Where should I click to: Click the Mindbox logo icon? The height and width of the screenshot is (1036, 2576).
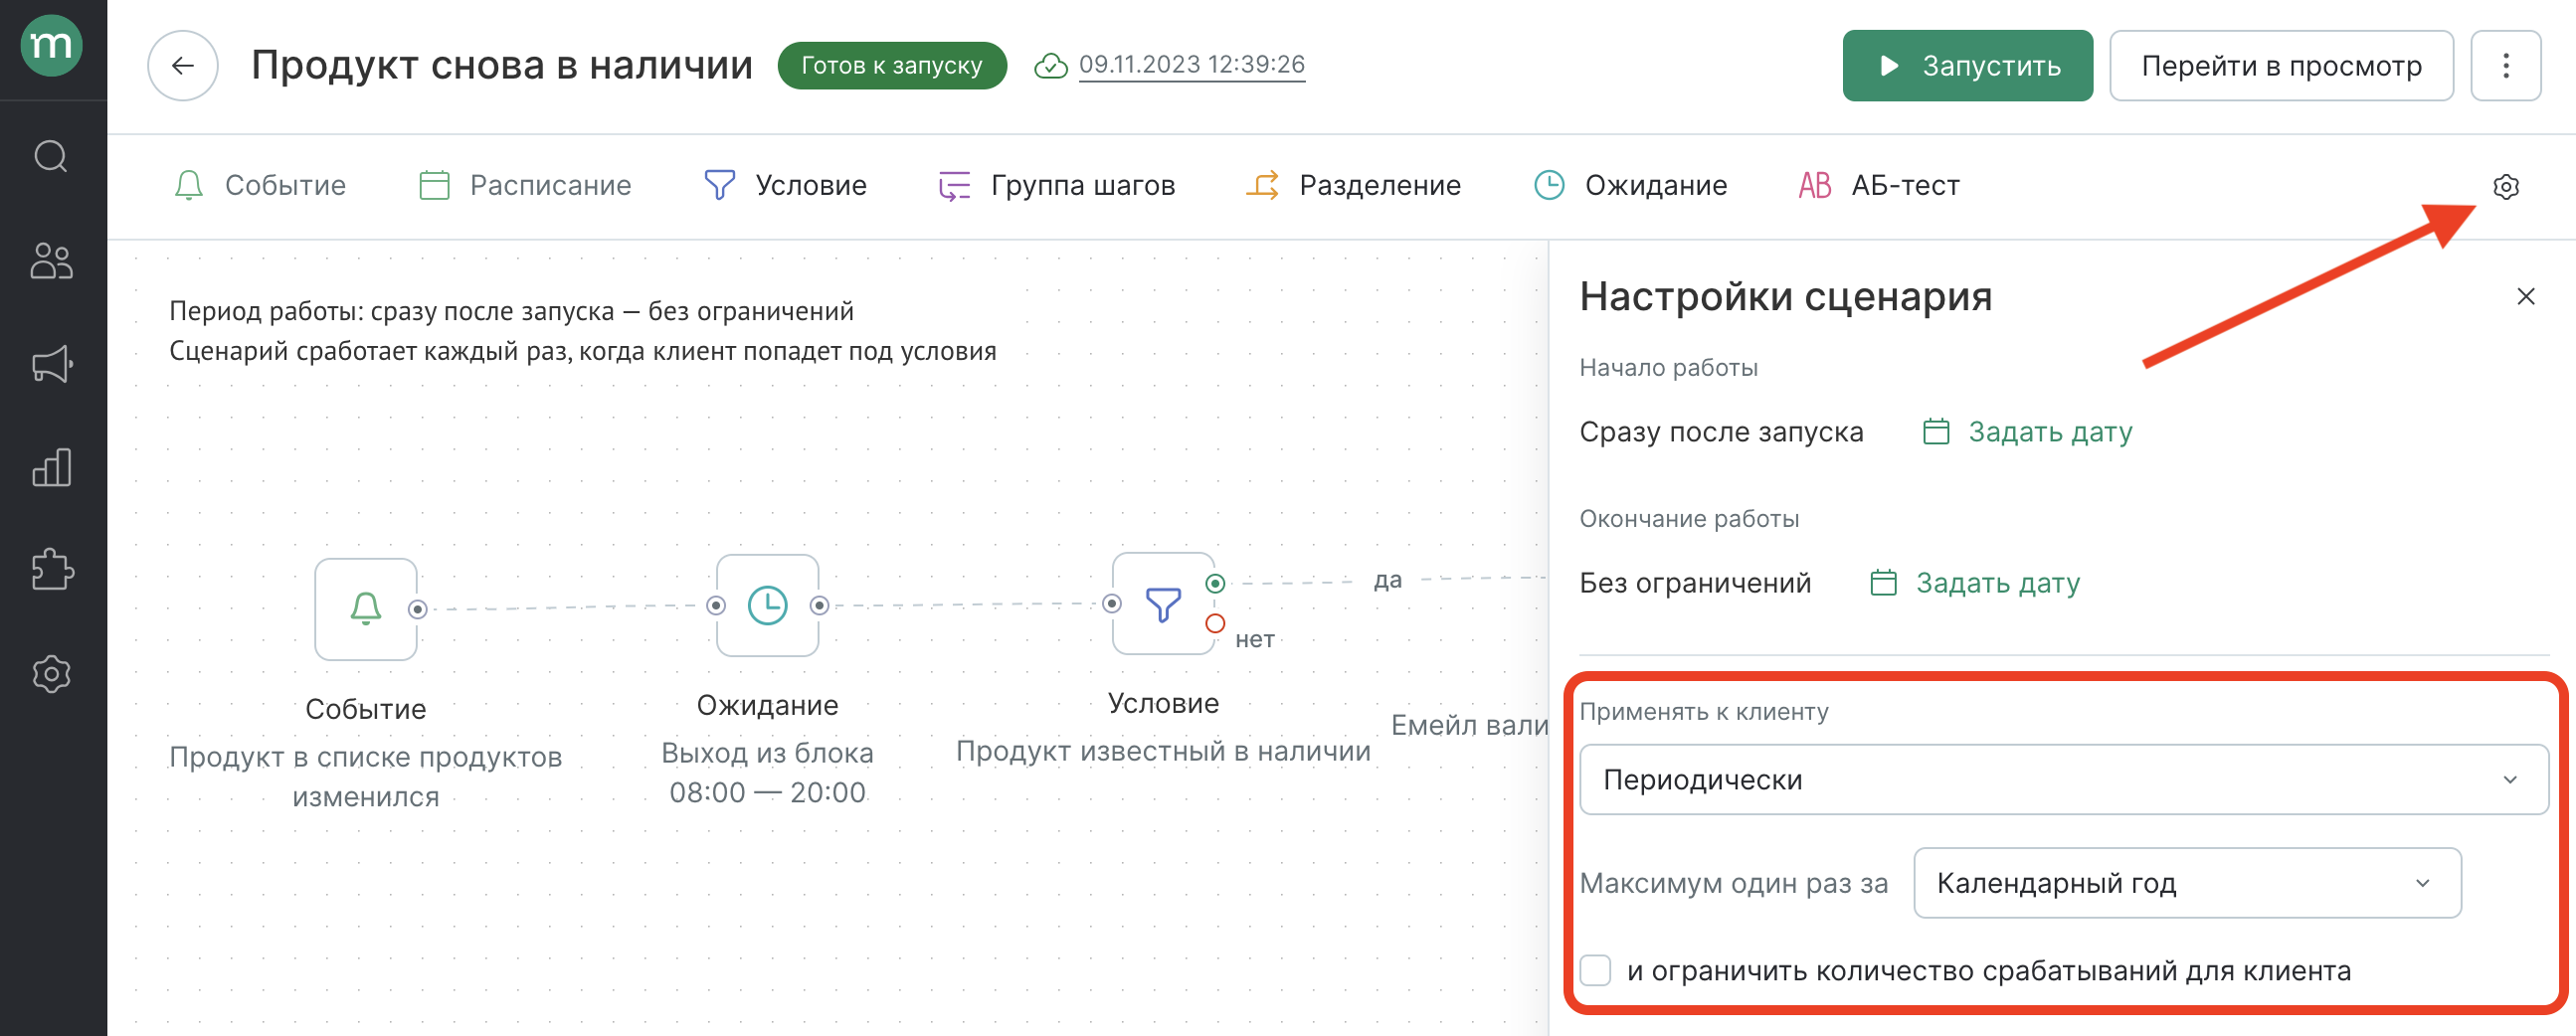click(52, 46)
